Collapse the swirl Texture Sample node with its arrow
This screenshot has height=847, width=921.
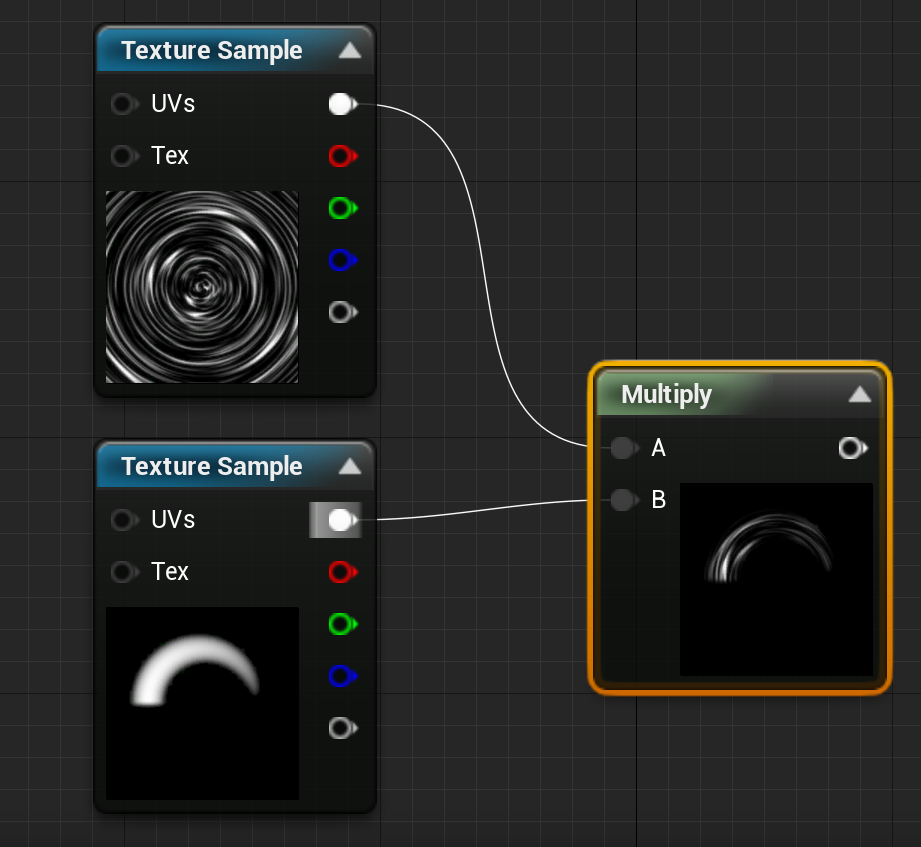tap(350, 51)
